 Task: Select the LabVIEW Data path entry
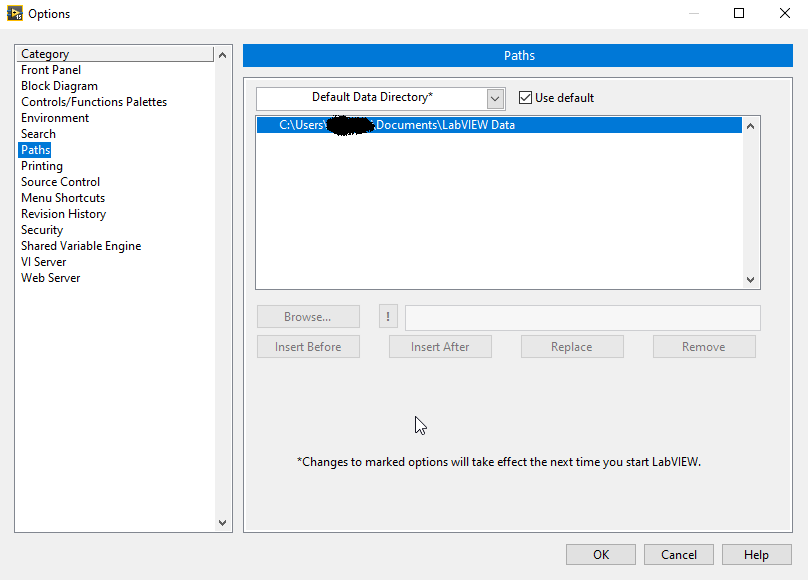(x=499, y=125)
